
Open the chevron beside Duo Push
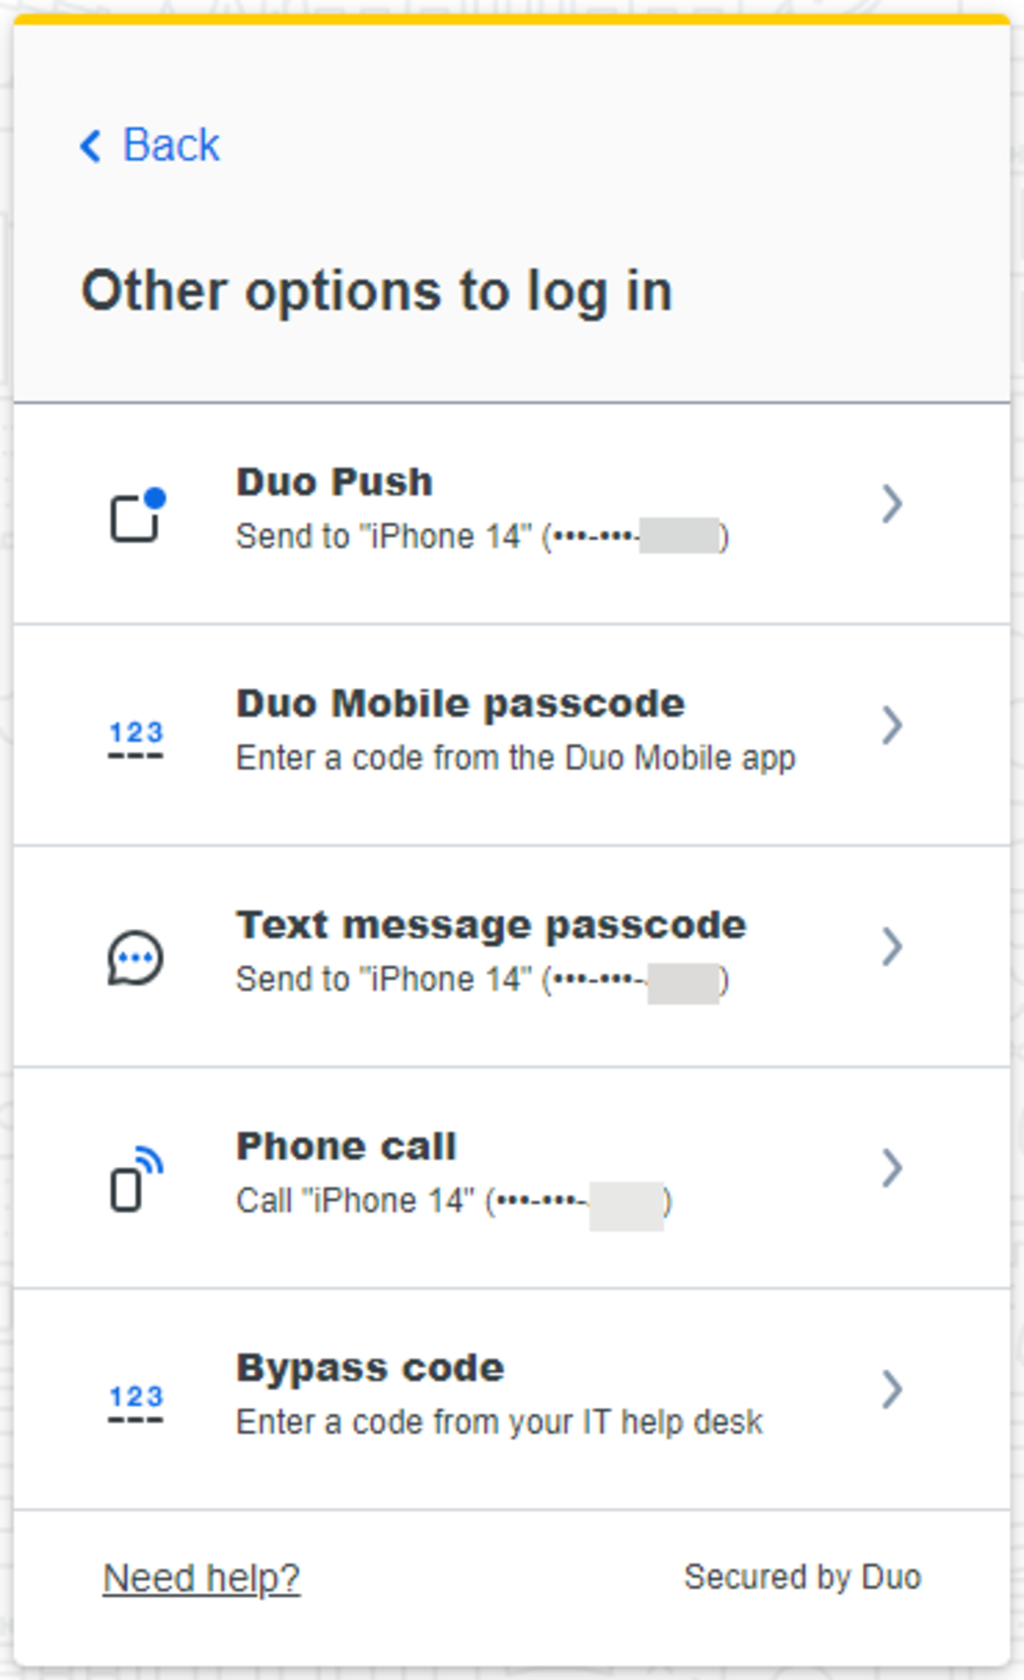click(x=892, y=504)
